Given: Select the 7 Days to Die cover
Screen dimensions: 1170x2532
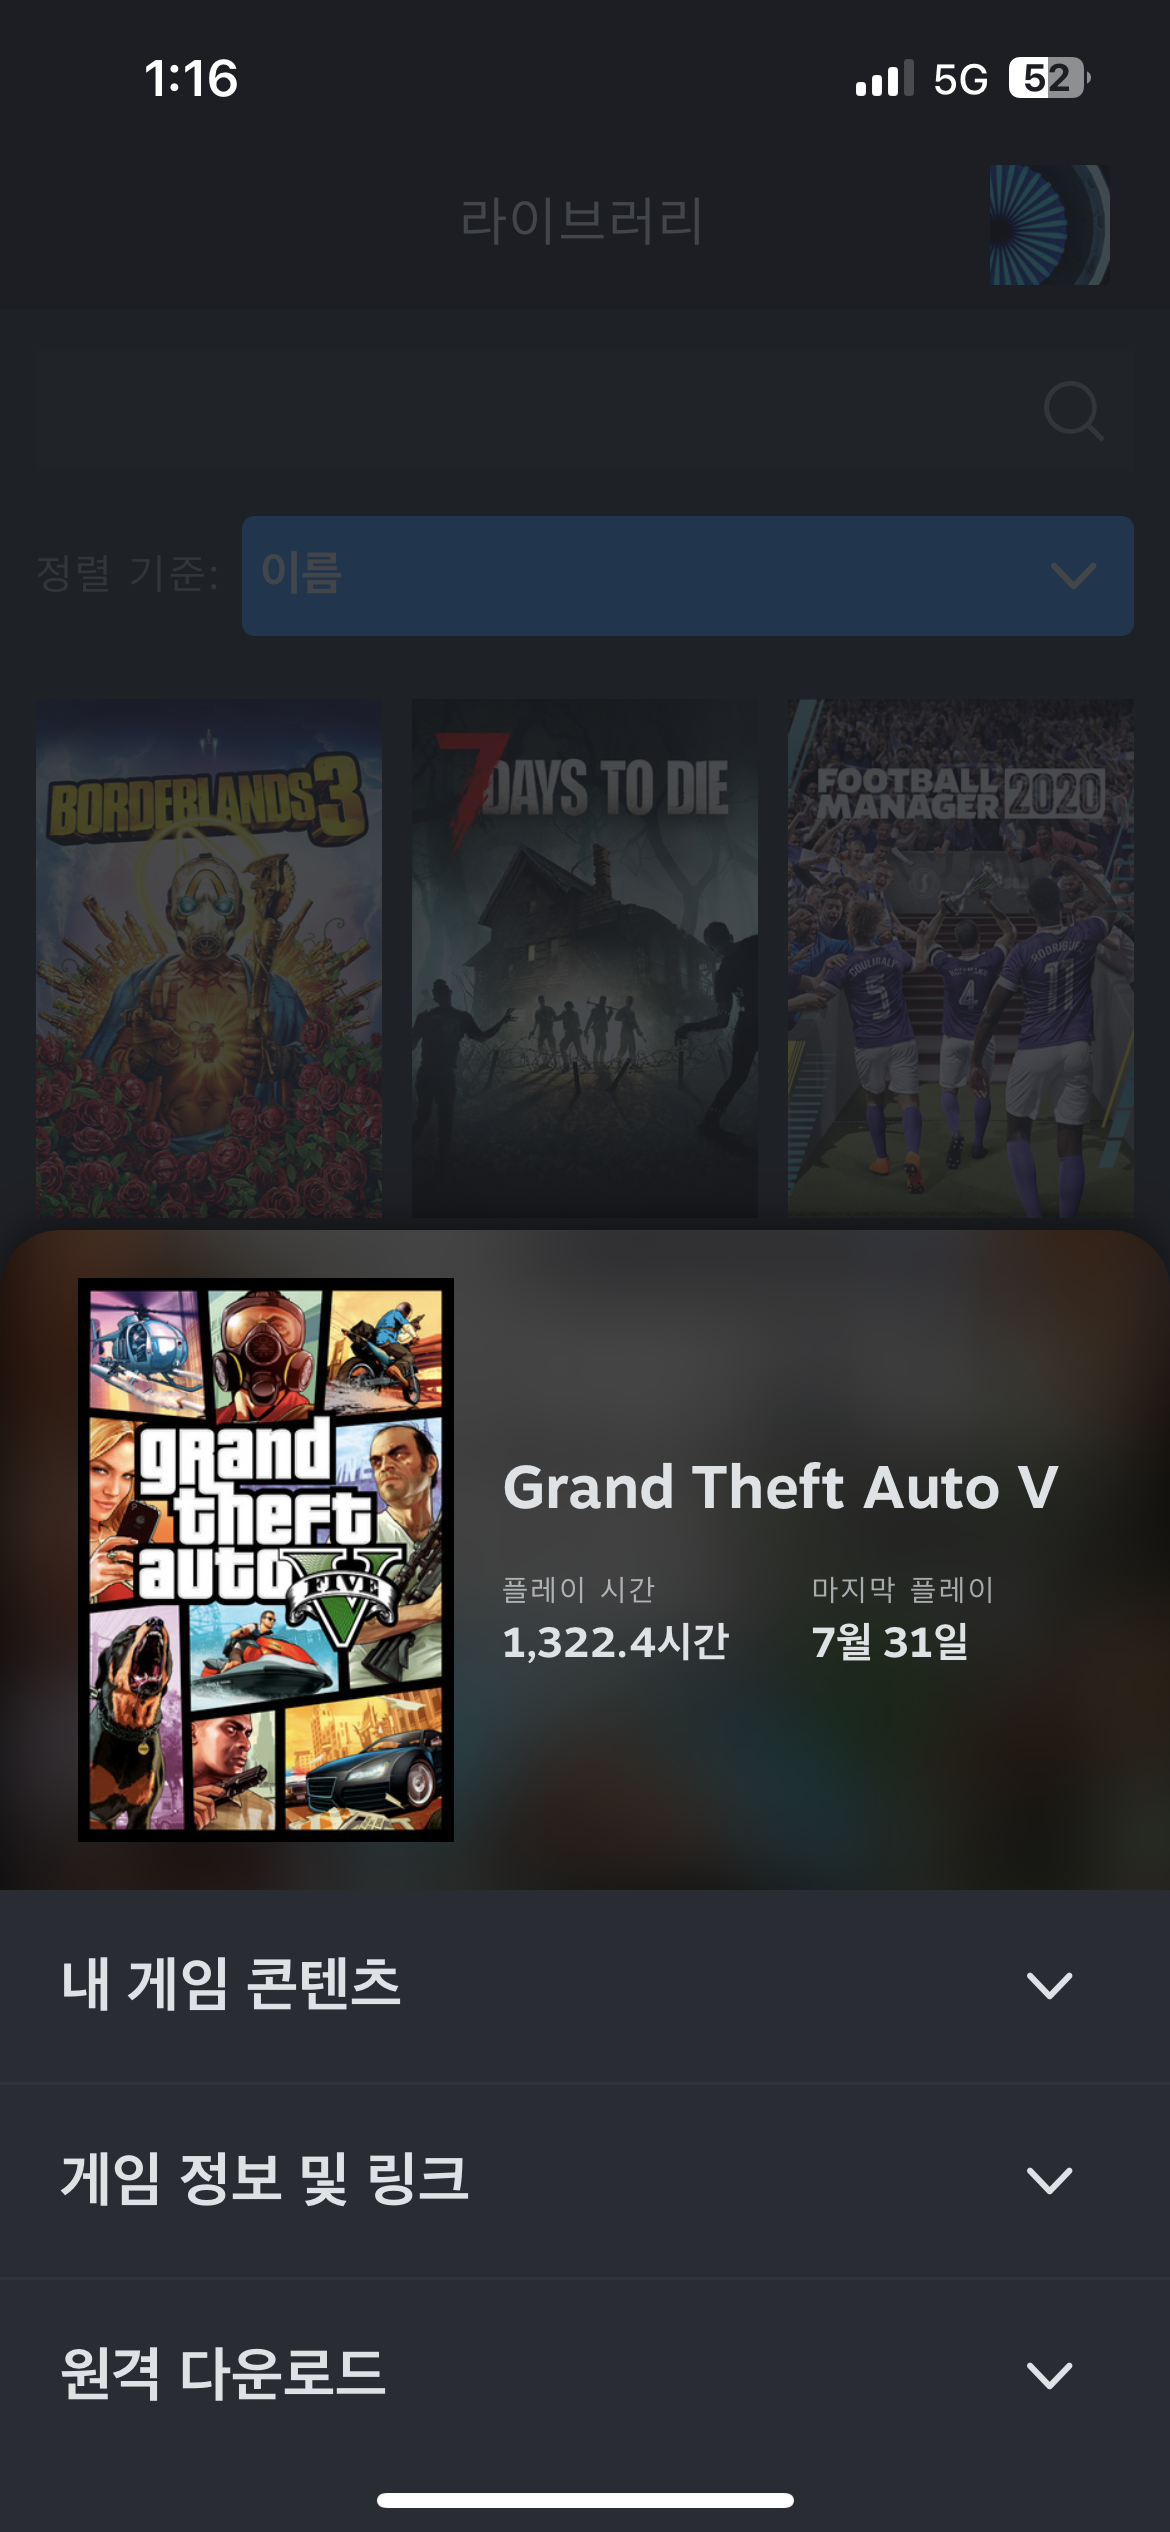Looking at the screenshot, I should [585, 958].
